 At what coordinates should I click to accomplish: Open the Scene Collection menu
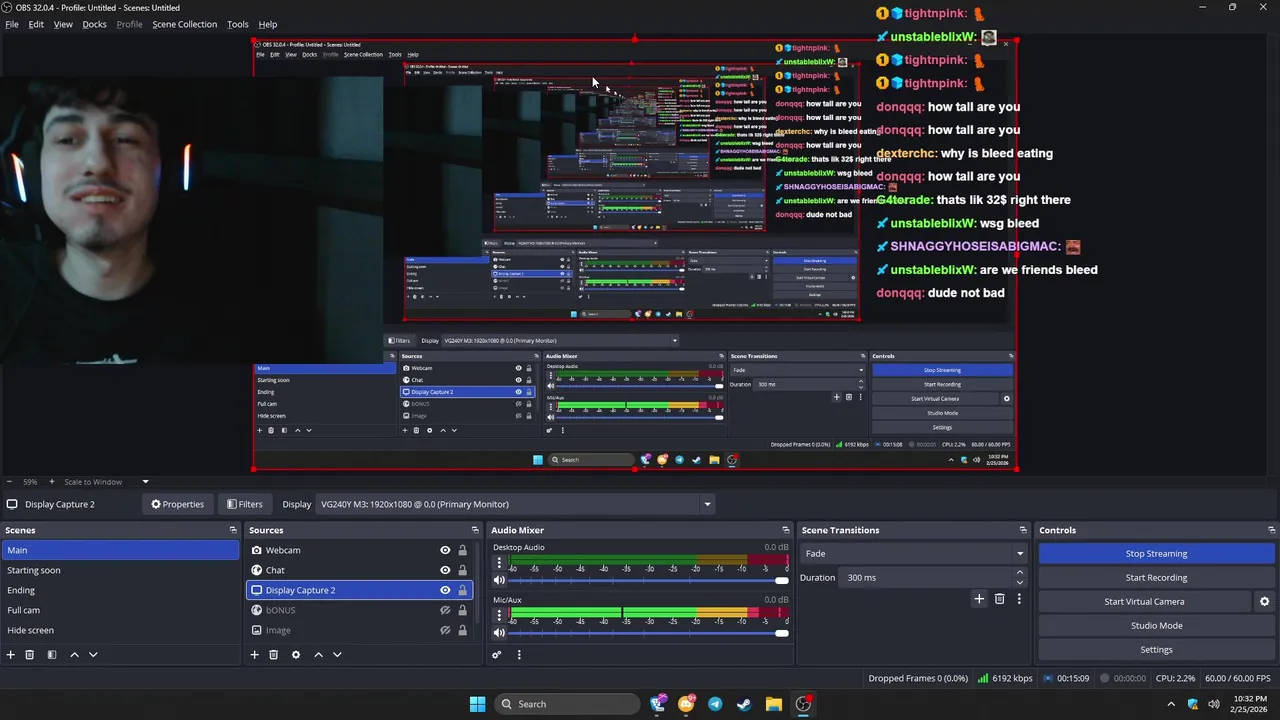click(x=184, y=24)
